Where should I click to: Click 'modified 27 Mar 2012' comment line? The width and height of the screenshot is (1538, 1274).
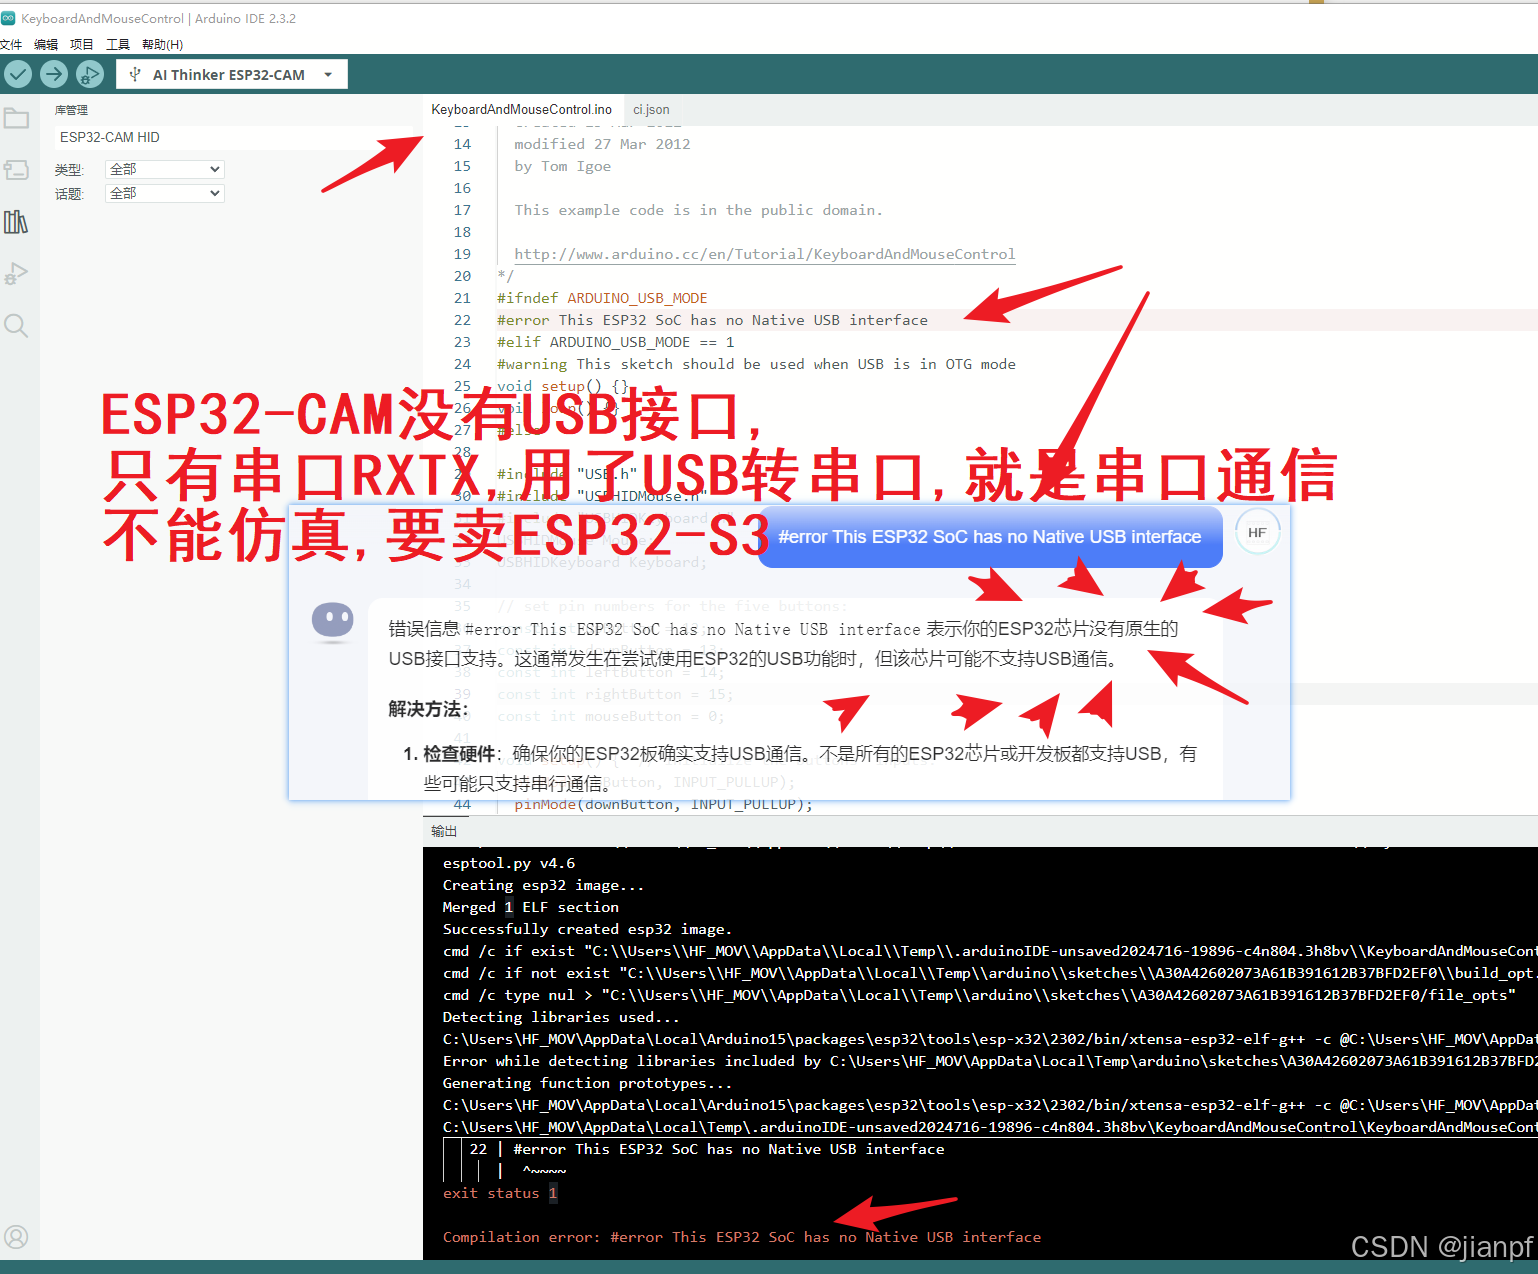[x=602, y=144]
